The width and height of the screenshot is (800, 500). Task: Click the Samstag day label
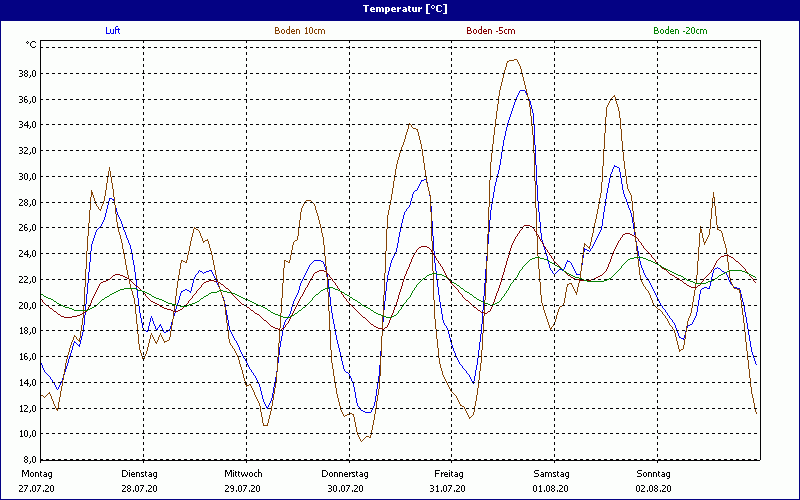pos(551,473)
